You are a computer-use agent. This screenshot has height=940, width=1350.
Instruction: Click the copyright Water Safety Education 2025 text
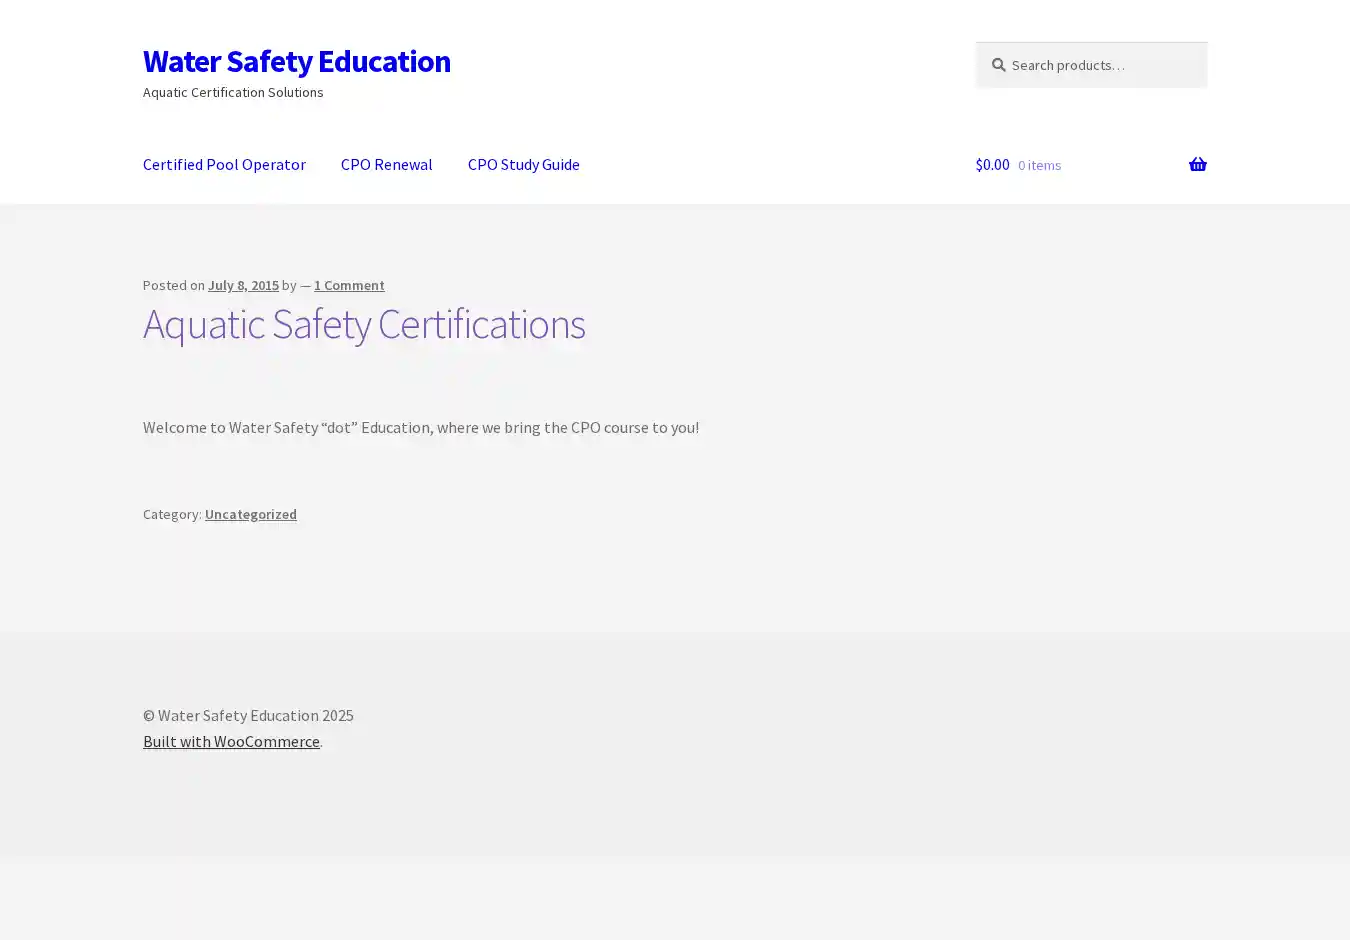point(248,716)
